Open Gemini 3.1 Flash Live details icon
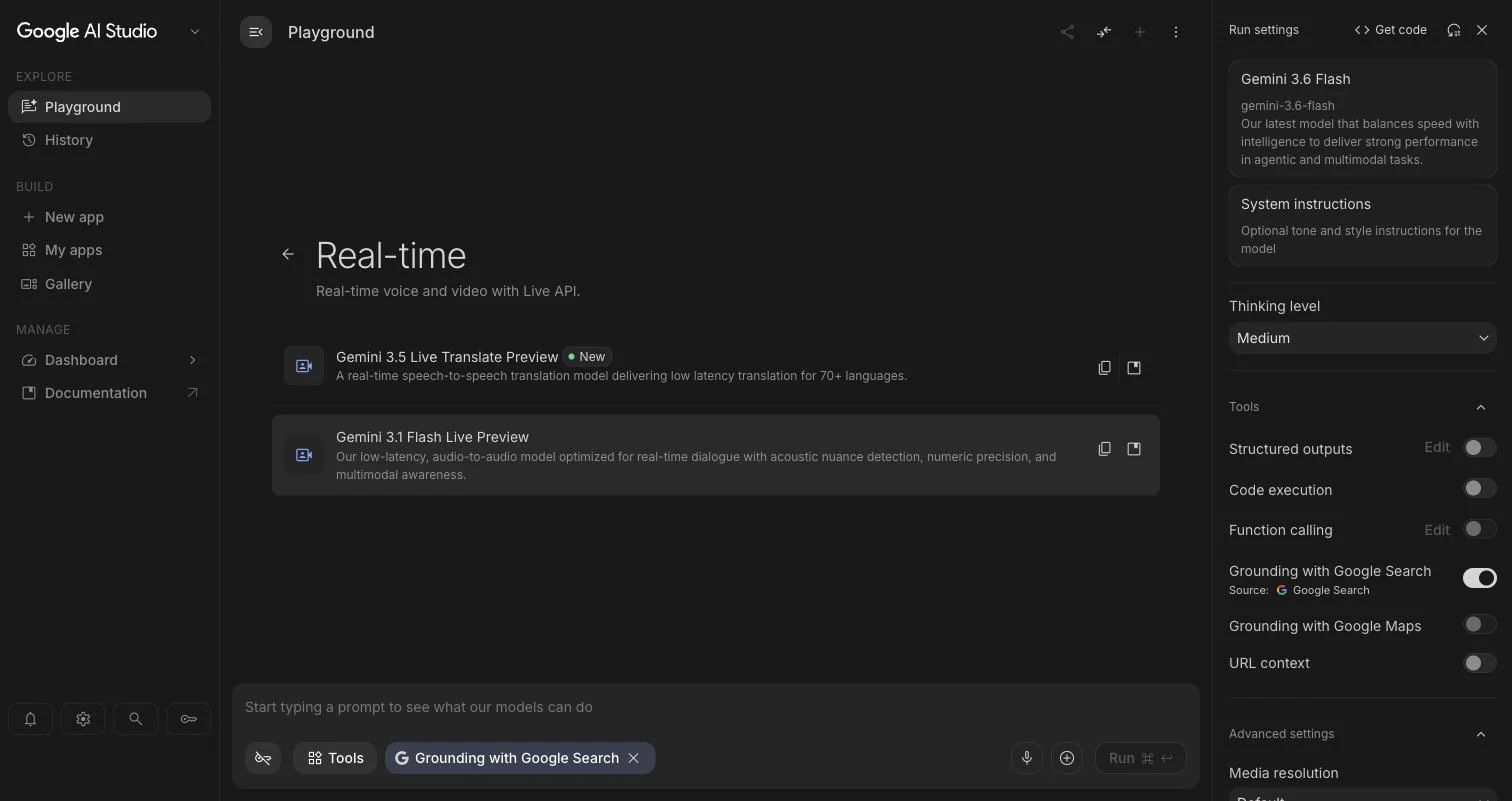The image size is (1512, 801). coord(1134,449)
